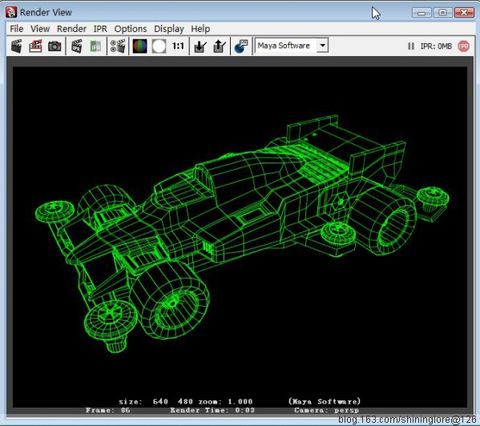480x426 pixels.
Task: Click the Remove image icon
Action: coord(219,46)
